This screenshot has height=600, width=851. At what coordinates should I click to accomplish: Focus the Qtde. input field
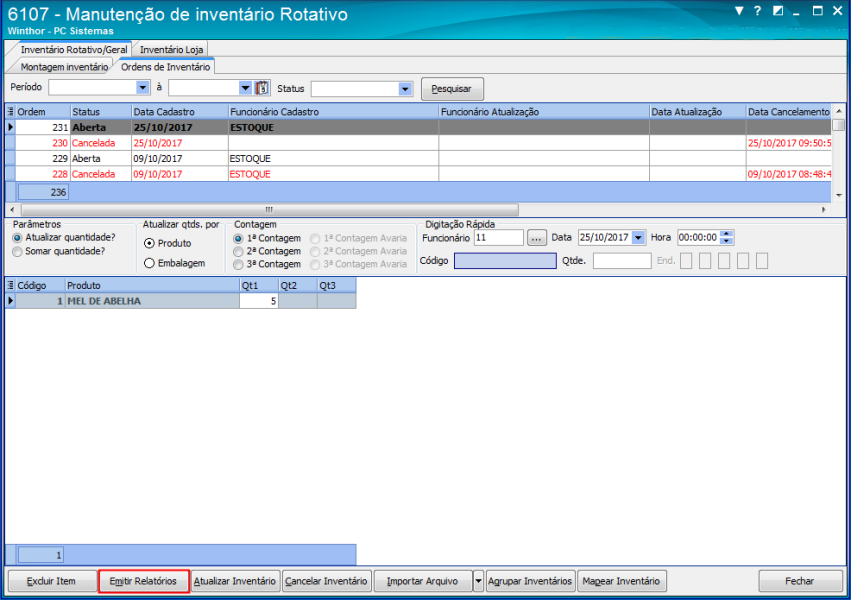[622, 261]
